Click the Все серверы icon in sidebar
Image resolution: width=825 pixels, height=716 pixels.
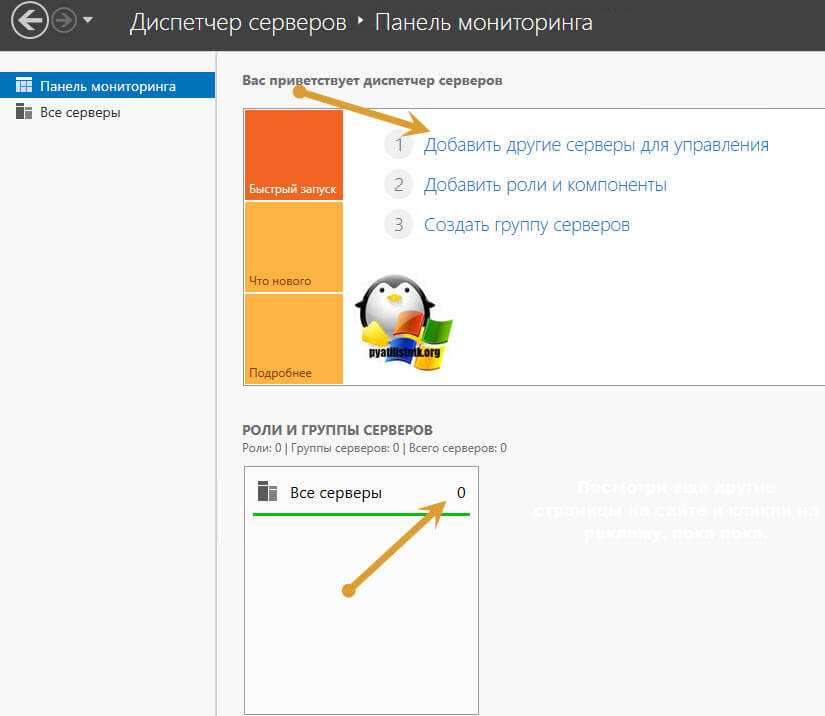click(24, 112)
